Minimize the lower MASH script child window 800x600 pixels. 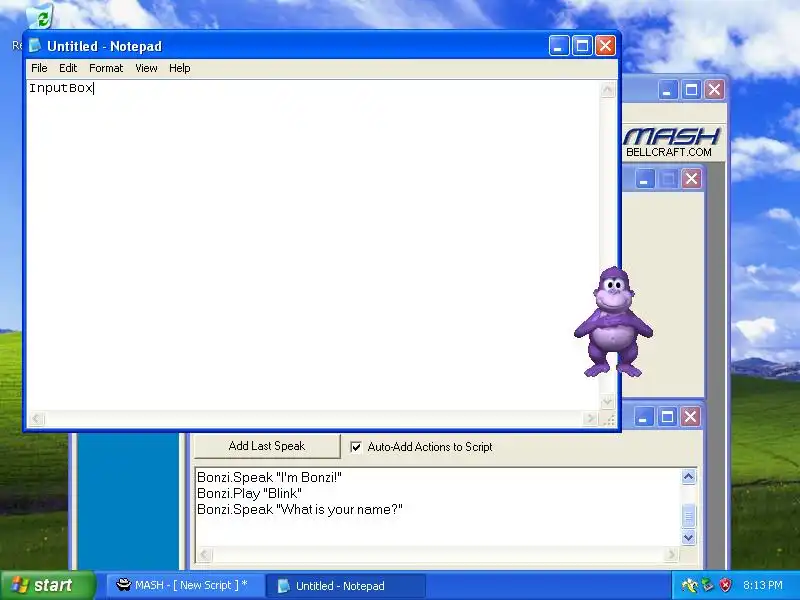coord(643,417)
